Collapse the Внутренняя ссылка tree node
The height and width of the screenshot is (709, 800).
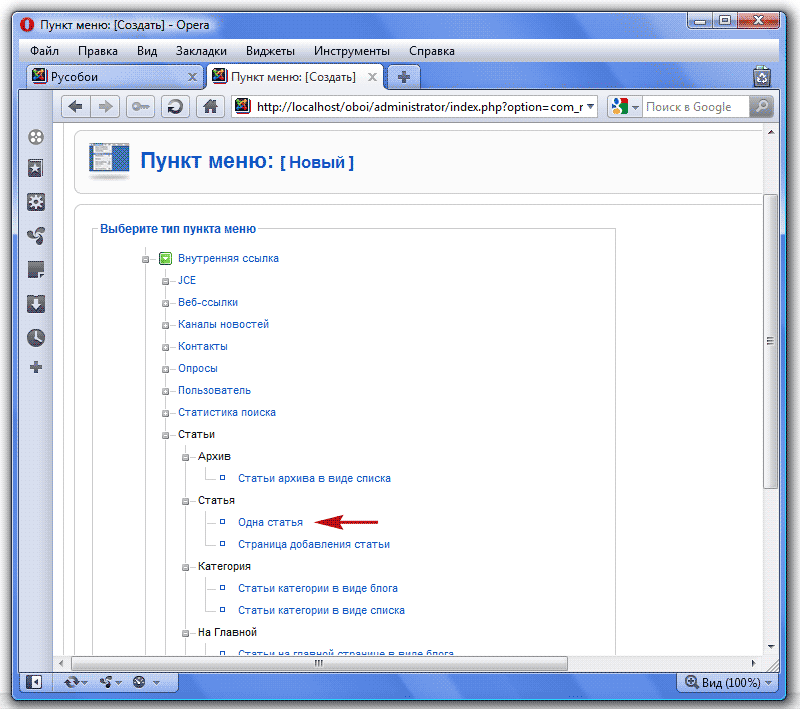point(146,258)
